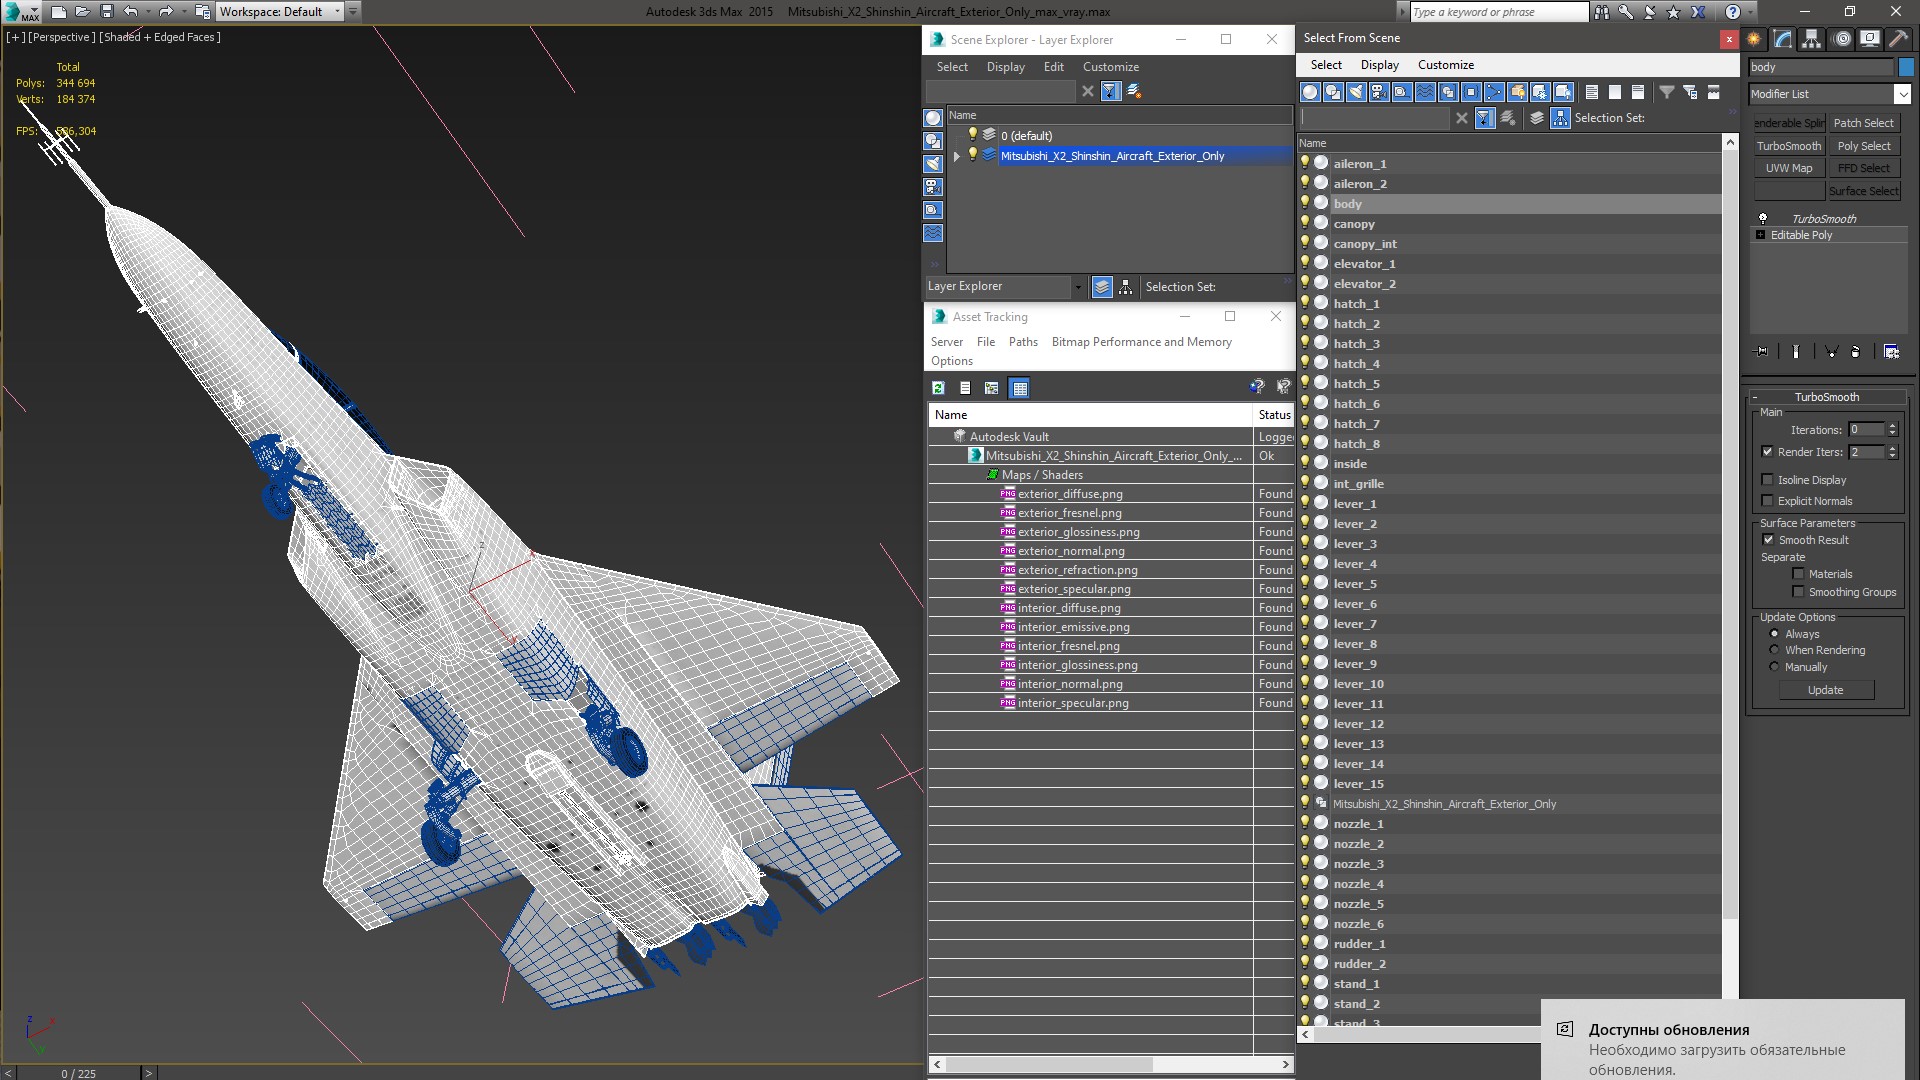Open the Utilities hammer panel tab
The height and width of the screenshot is (1080, 1920).
[x=1897, y=39]
